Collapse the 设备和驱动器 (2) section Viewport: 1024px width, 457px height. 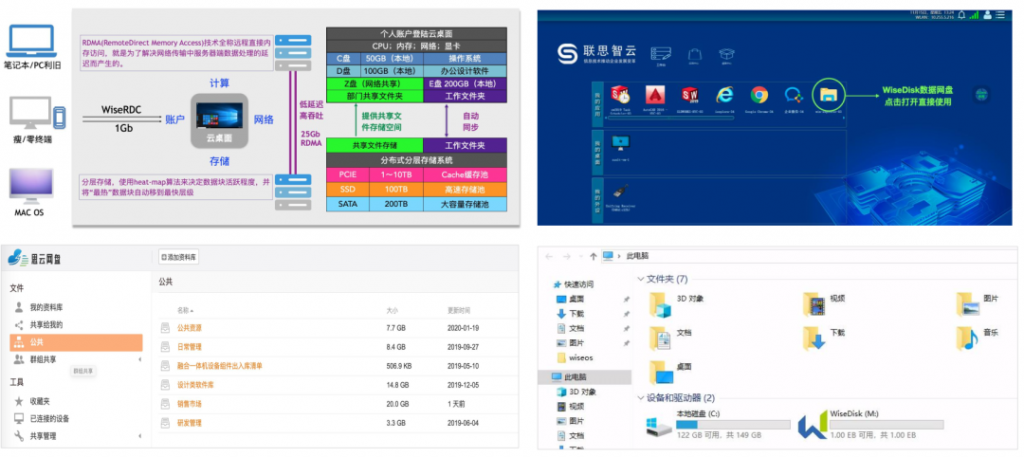pyautogui.click(x=641, y=398)
